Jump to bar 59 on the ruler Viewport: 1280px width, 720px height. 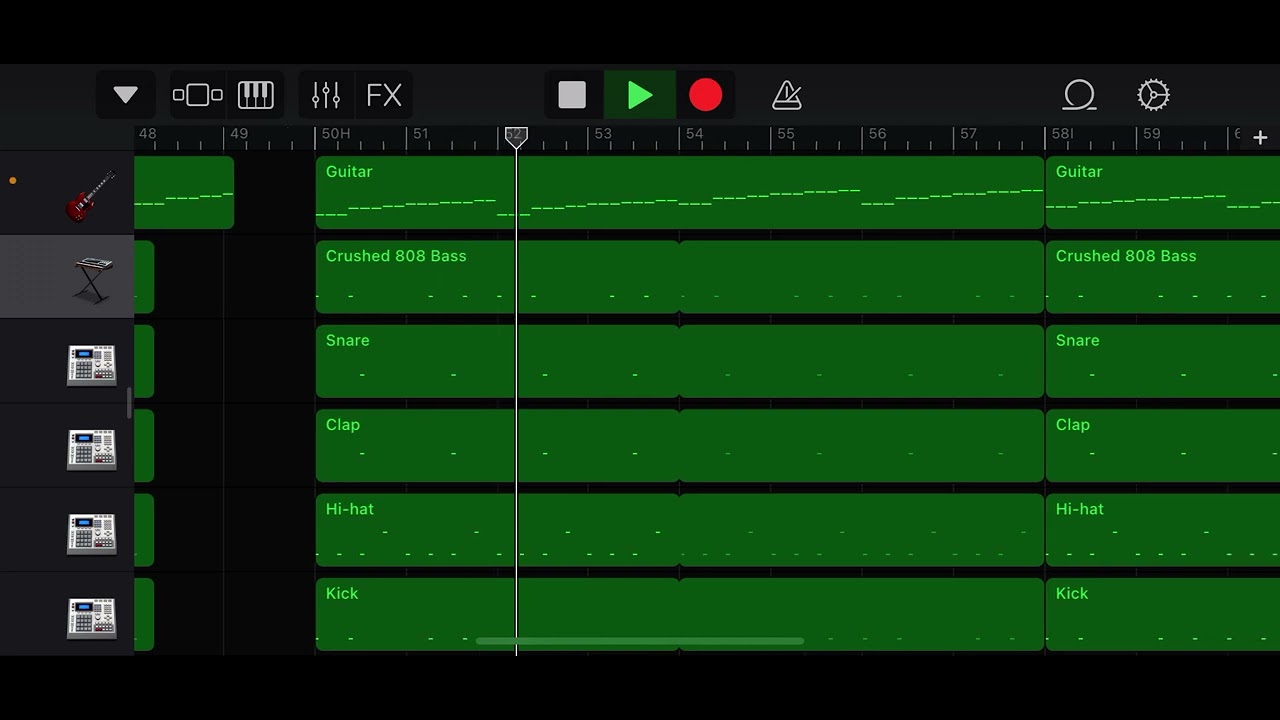click(x=1152, y=134)
